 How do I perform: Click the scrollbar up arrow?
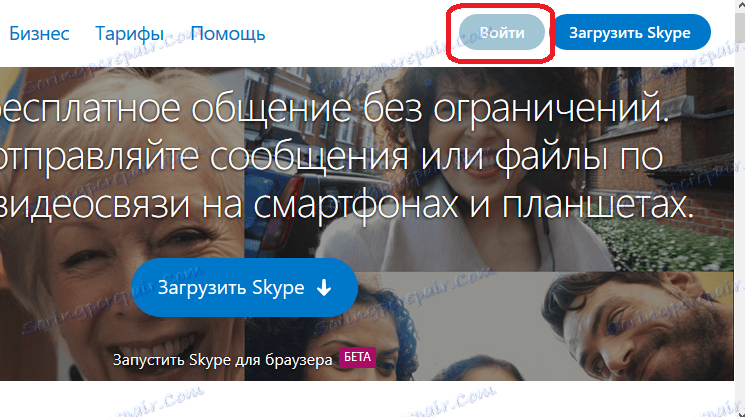tap(740, 4)
